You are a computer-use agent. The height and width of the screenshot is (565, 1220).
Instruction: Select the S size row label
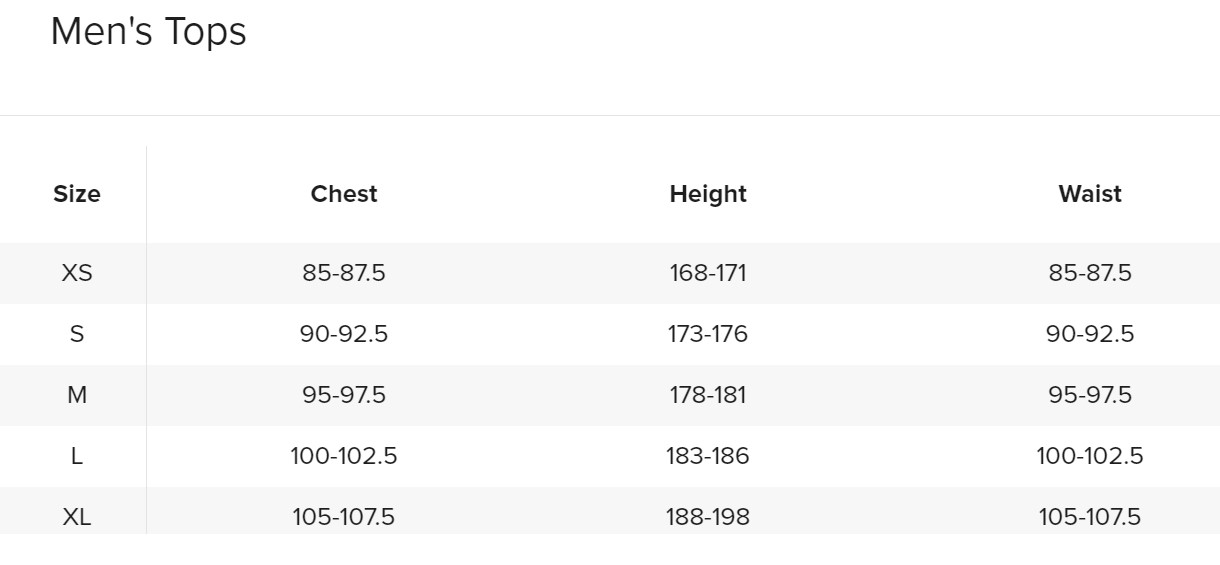(77, 334)
